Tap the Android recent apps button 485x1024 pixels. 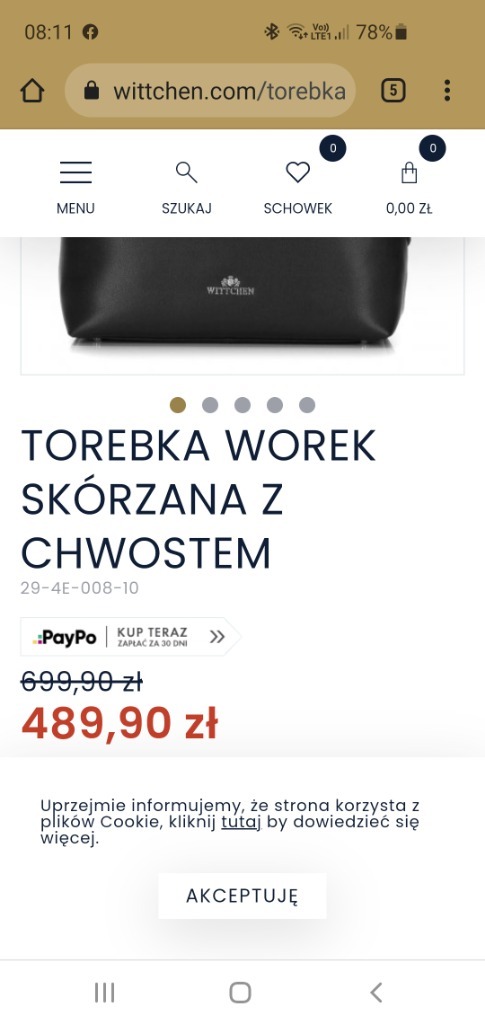104,993
